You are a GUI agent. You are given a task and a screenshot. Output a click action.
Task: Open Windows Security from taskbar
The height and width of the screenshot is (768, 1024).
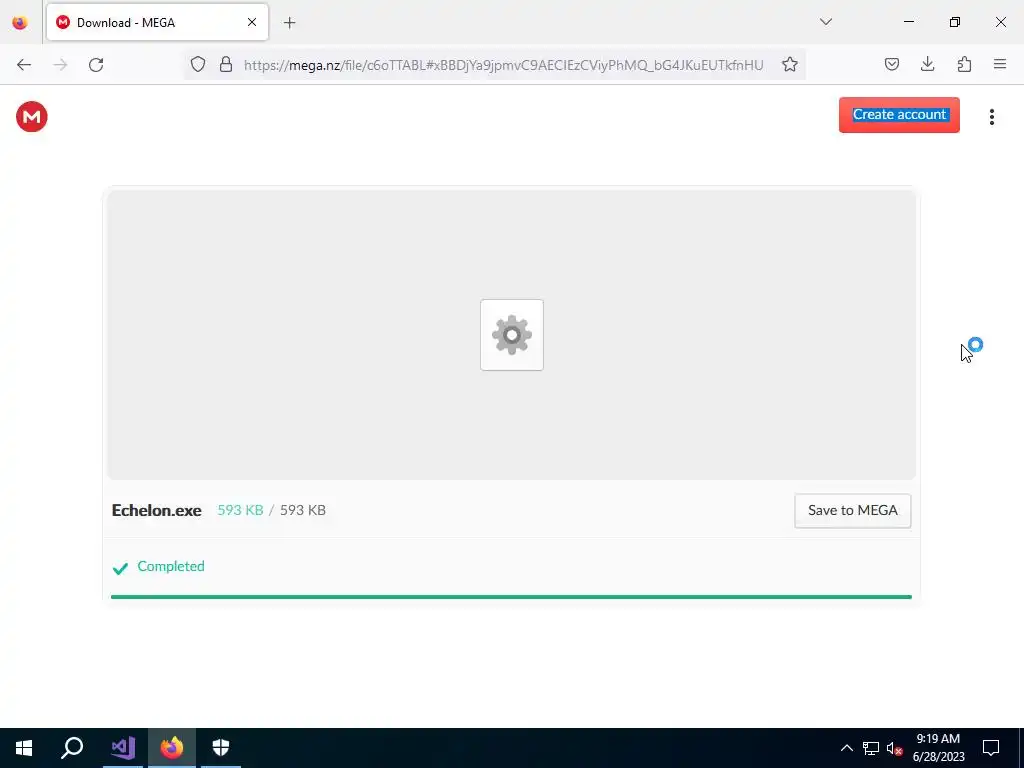click(x=221, y=748)
